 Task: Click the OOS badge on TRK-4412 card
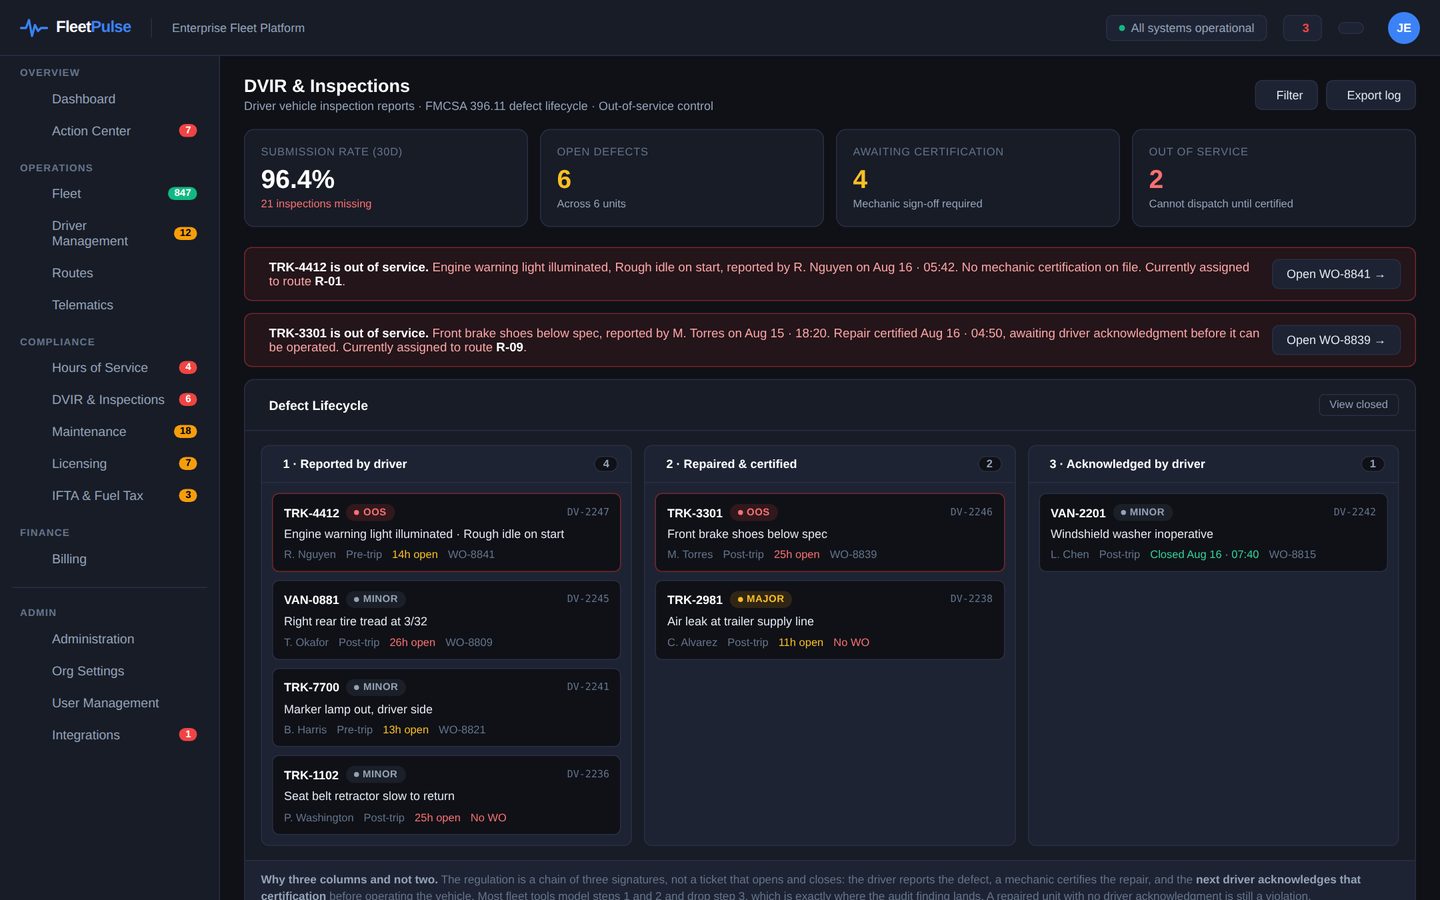(x=370, y=512)
